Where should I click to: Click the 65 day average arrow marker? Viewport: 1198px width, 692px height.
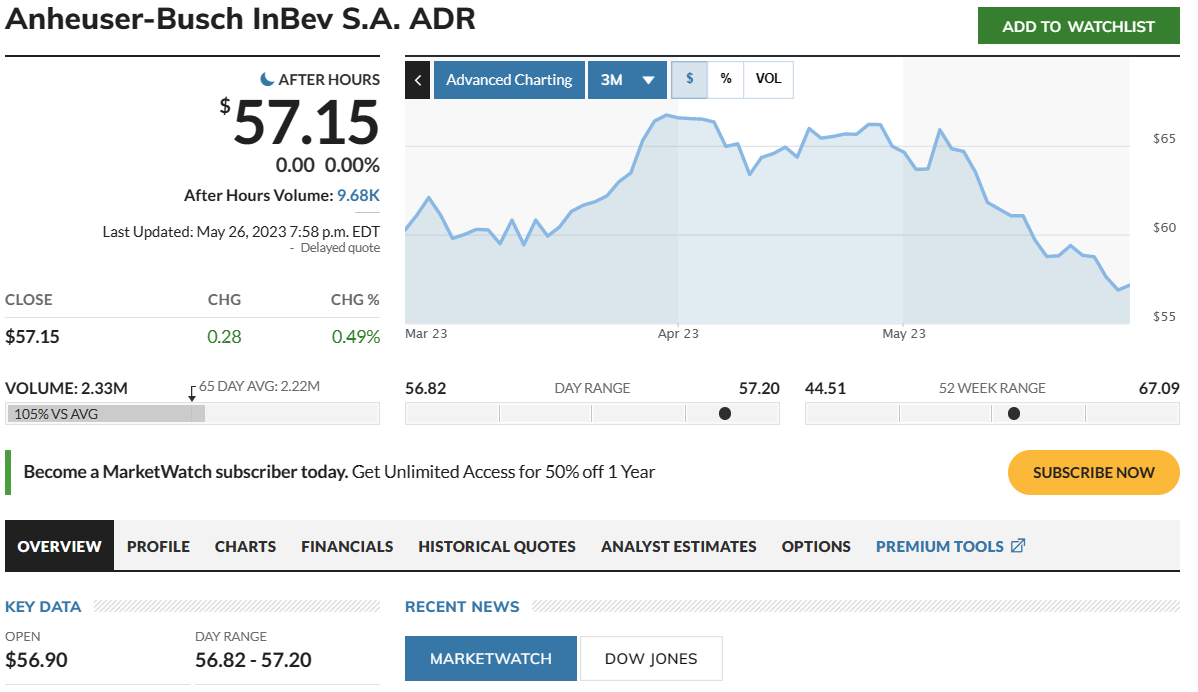(x=193, y=393)
